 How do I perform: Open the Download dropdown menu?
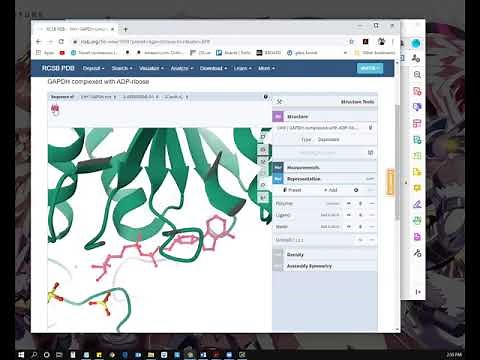(x=213, y=68)
